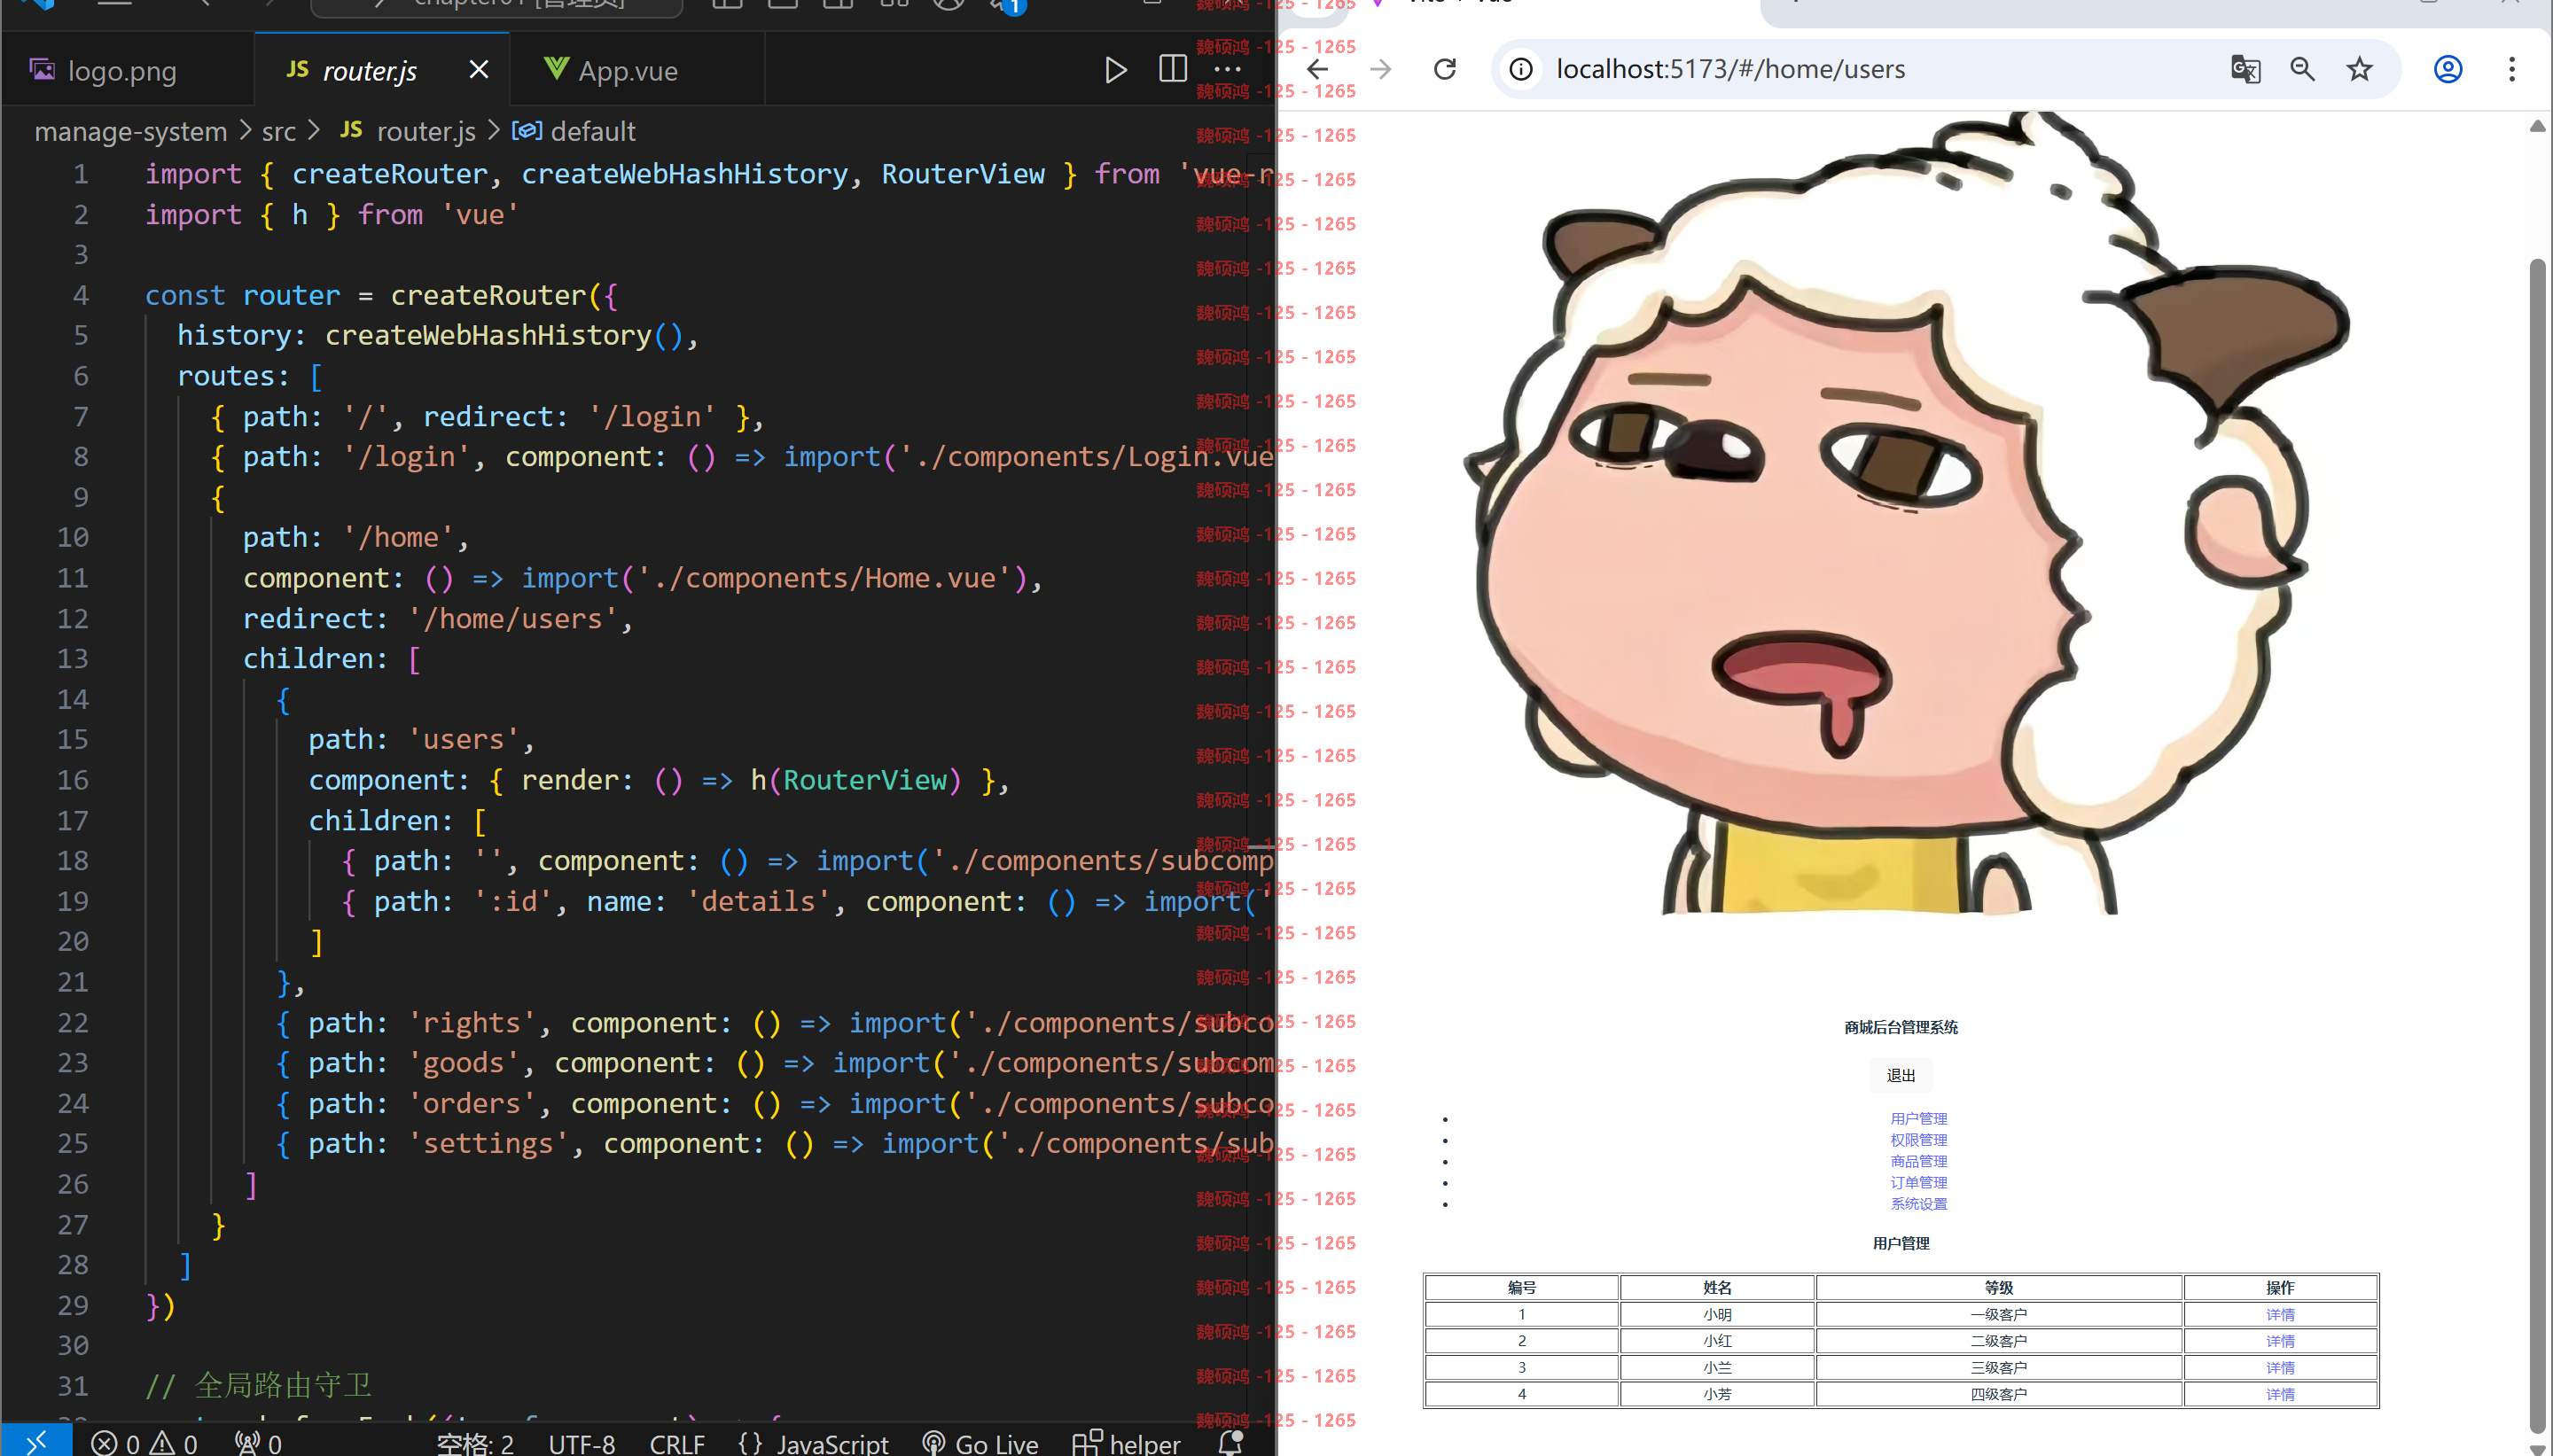Open 详情 for user 小红
Image resolution: width=2553 pixels, height=1456 pixels.
pyautogui.click(x=2280, y=1341)
